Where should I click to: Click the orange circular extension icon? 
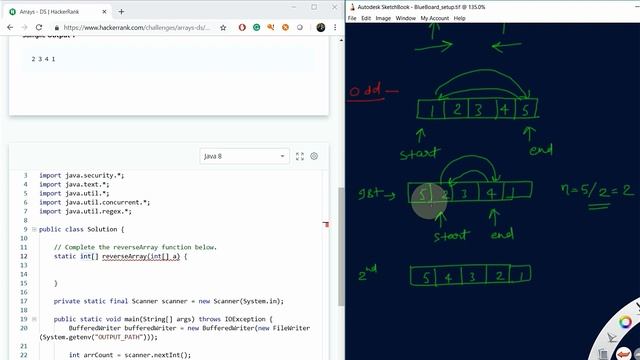[x=285, y=27]
